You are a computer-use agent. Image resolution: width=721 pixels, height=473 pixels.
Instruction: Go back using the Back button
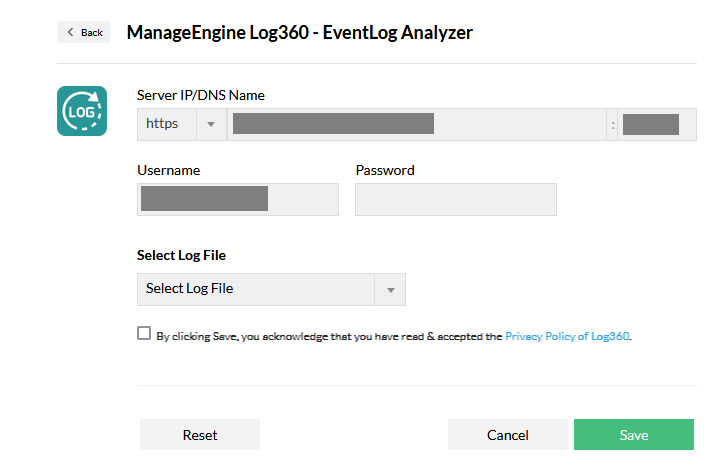pyautogui.click(x=84, y=32)
